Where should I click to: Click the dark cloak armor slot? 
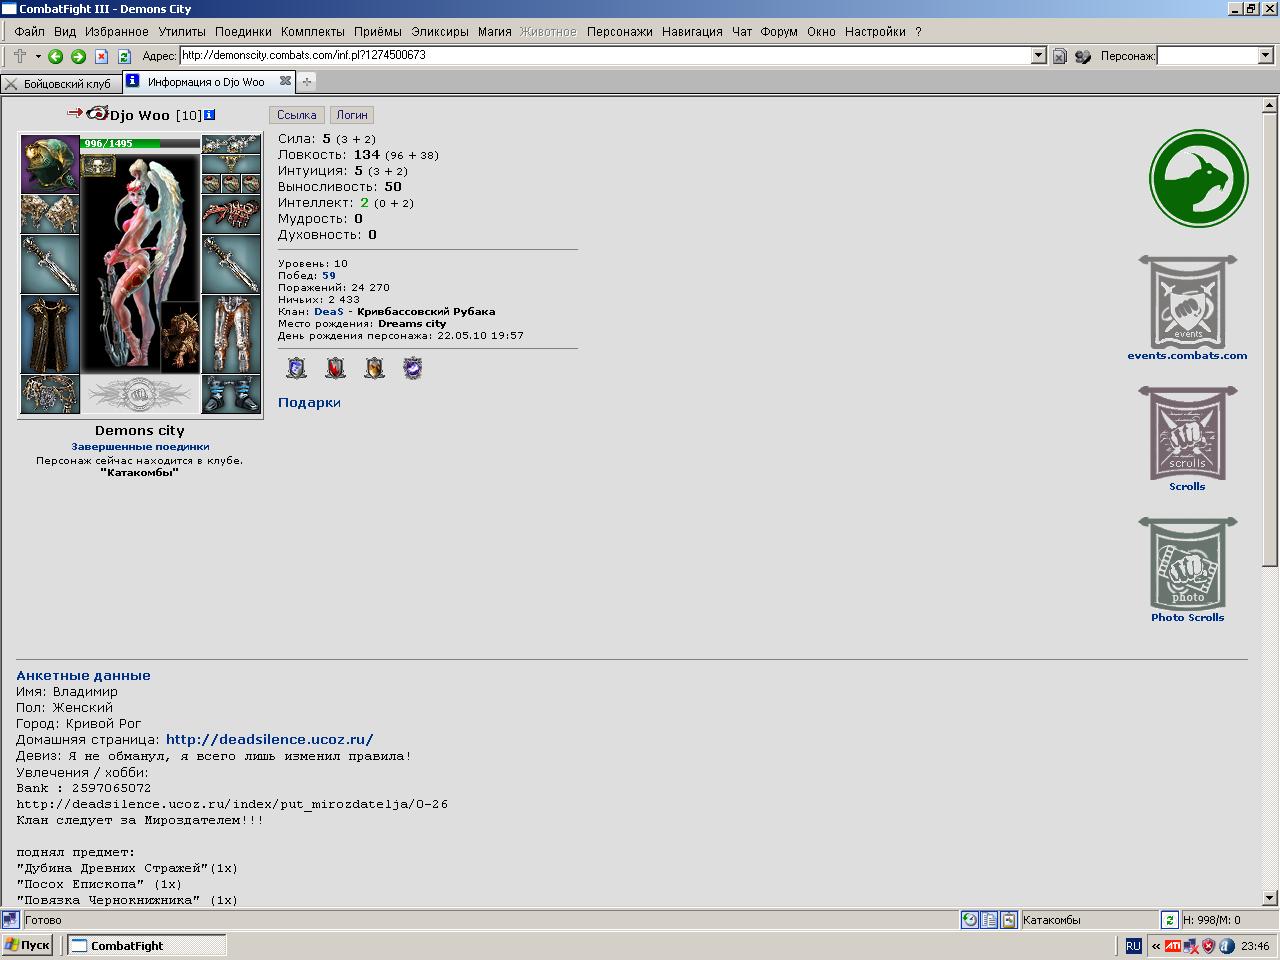50,335
